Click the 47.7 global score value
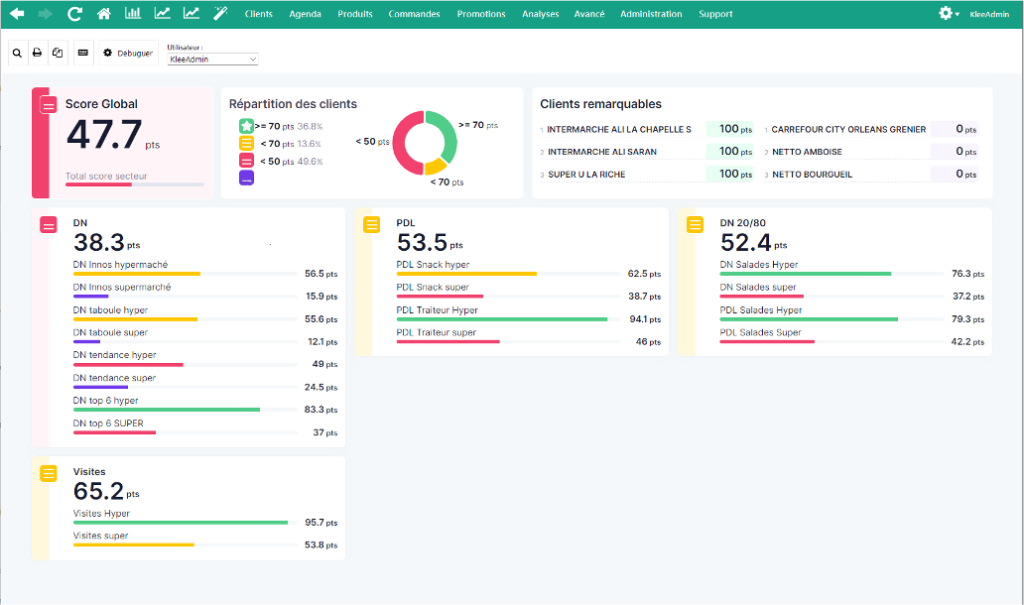The image size is (1024, 605). [x=104, y=135]
